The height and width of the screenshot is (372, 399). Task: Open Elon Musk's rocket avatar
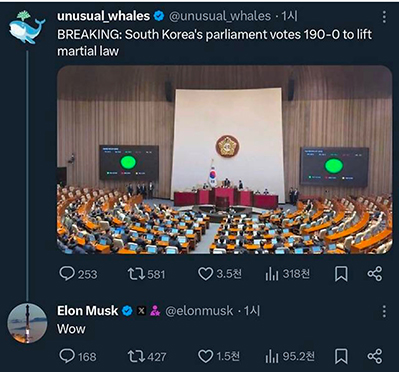[27, 323]
